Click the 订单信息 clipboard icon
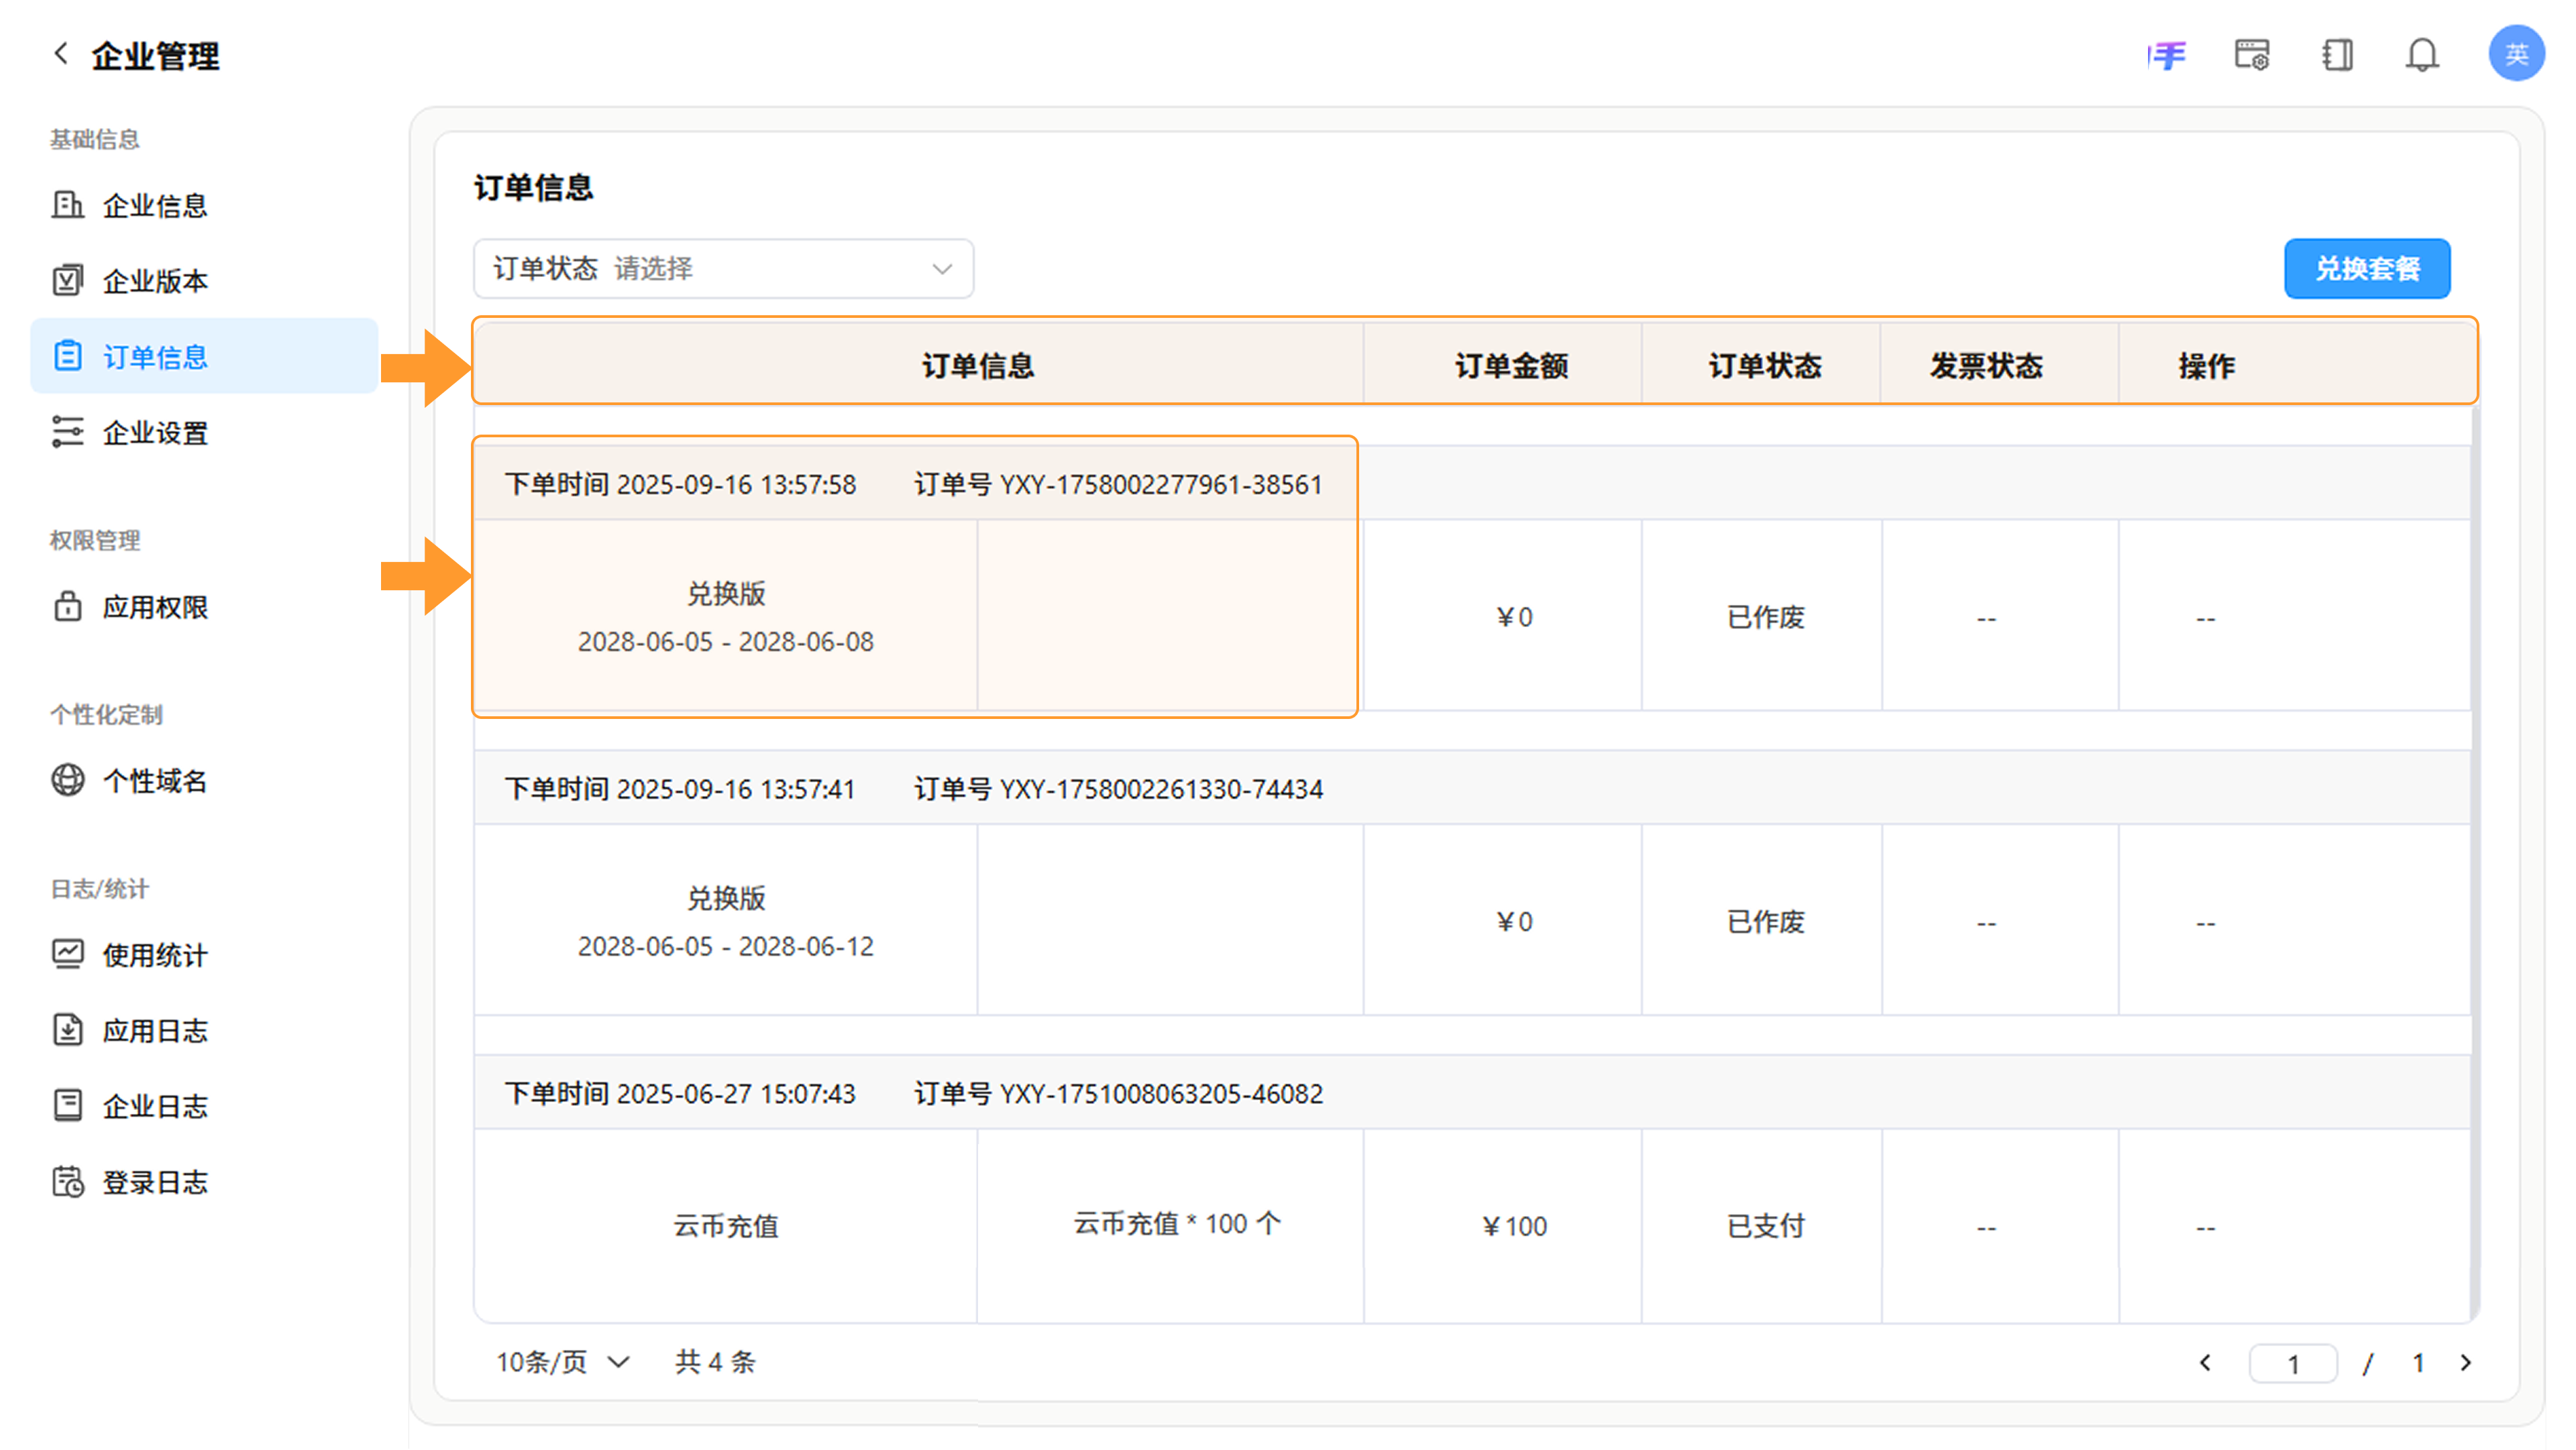This screenshot has height=1450, width=2576. coord(68,357)
